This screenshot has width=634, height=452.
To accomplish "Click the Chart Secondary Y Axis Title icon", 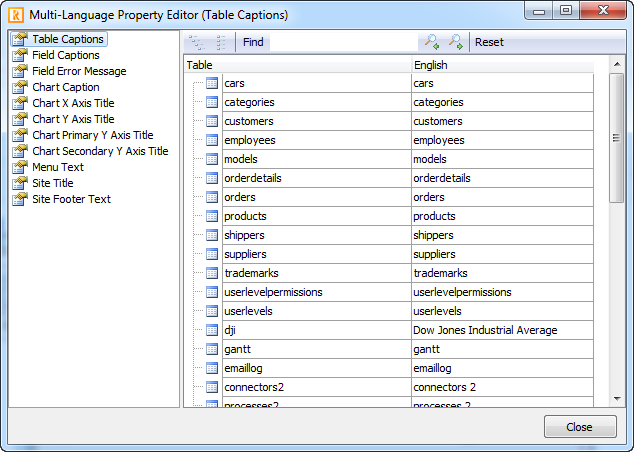I will (x=20, y=151).
